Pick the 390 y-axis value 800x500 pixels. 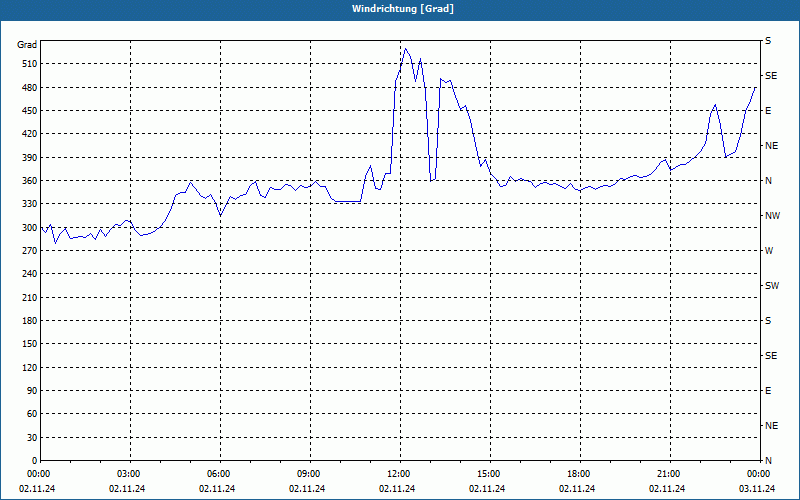(30, 157)
